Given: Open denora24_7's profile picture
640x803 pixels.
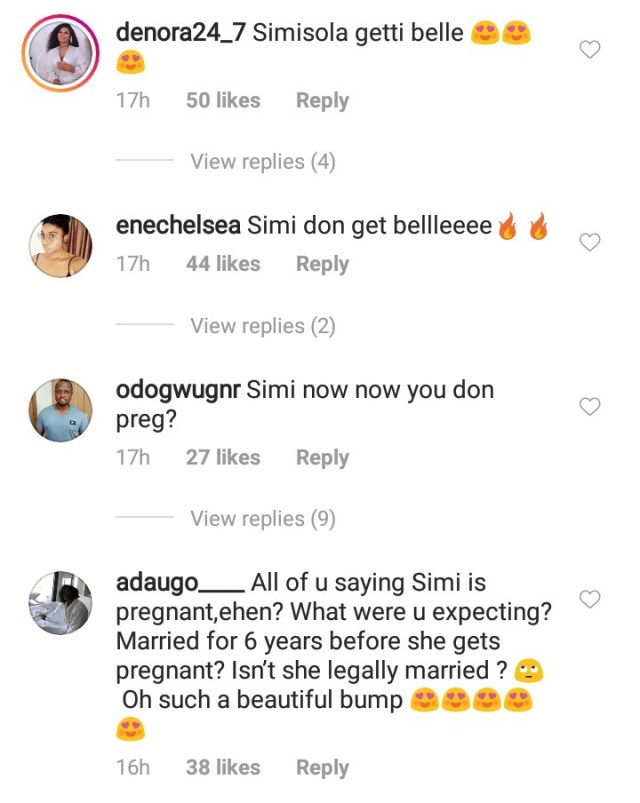Looking at the screenshot, I should 60,53.
